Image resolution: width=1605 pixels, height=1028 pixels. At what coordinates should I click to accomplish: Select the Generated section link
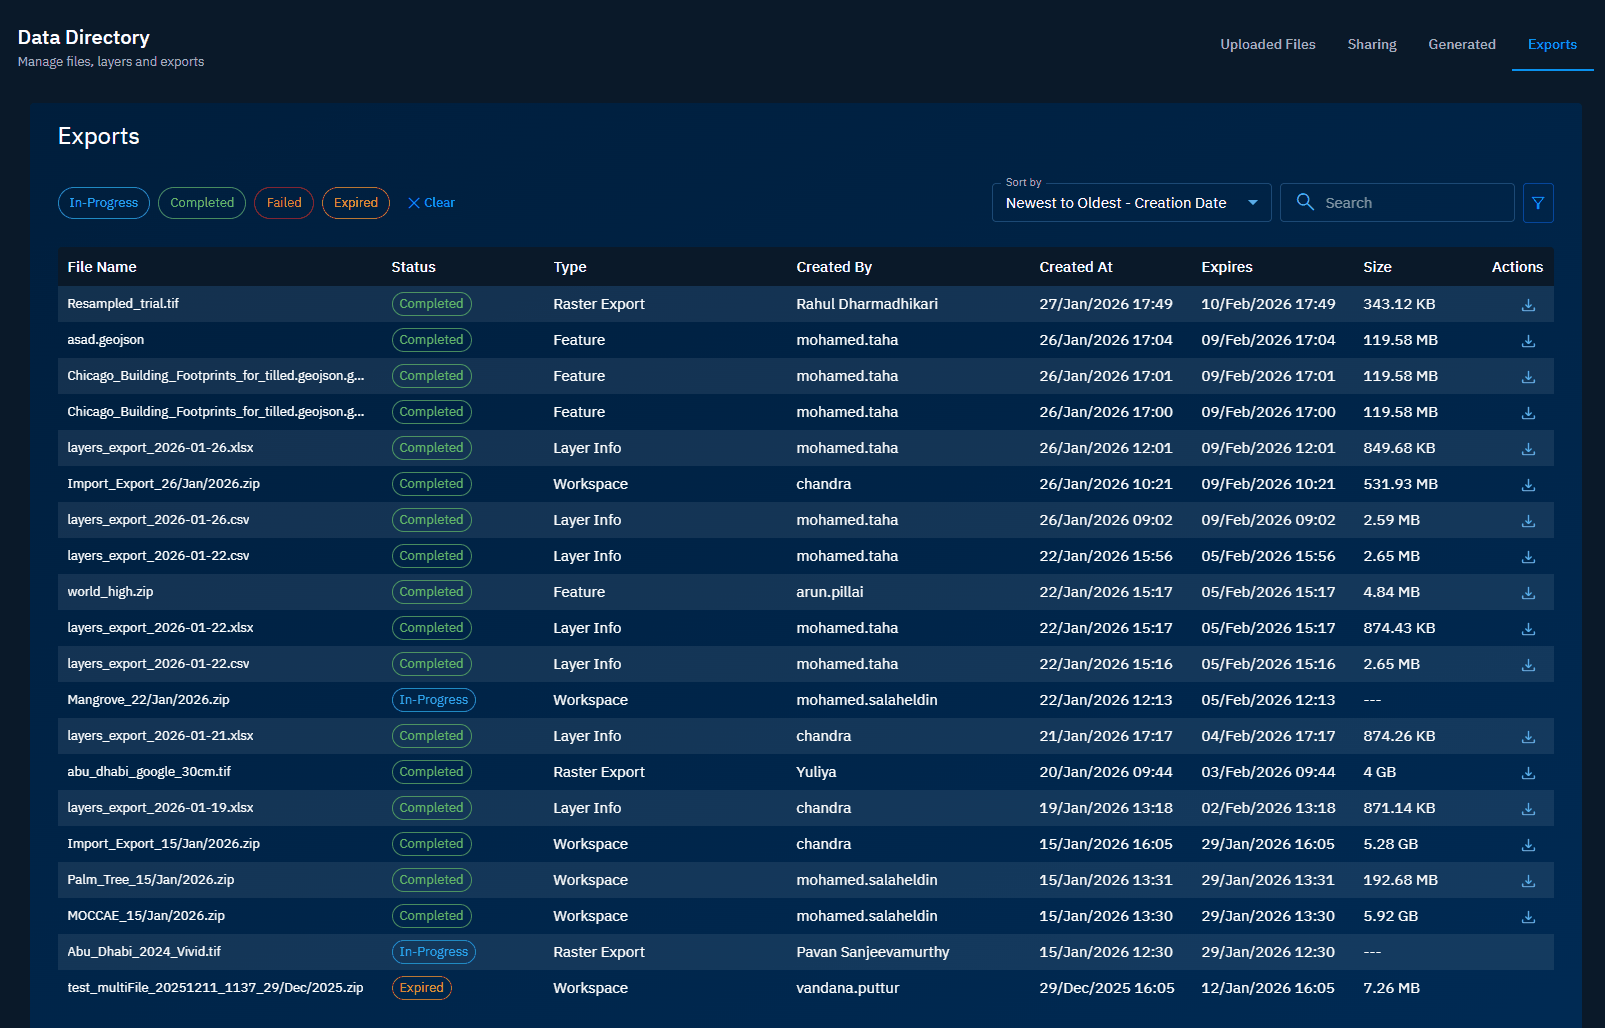click(x=1461, y=44)
